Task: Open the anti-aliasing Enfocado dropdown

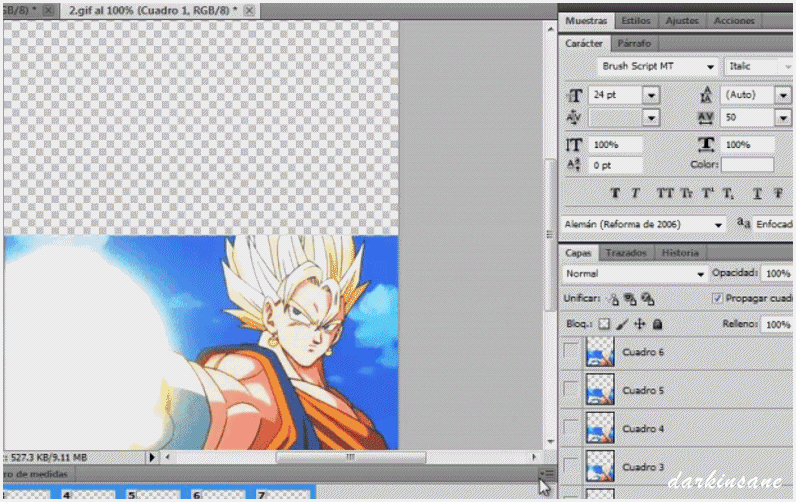Action: click(772, 224)
